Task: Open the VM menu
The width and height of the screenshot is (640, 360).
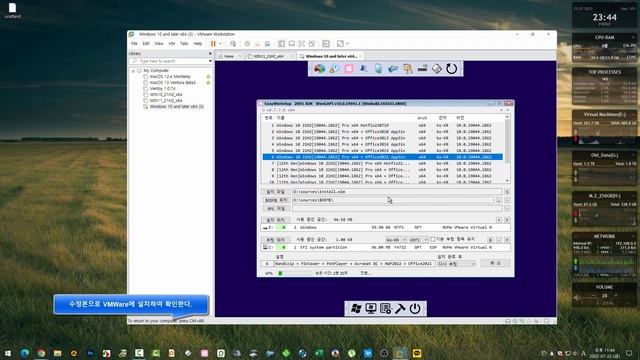Action: (x=172, y=44)
